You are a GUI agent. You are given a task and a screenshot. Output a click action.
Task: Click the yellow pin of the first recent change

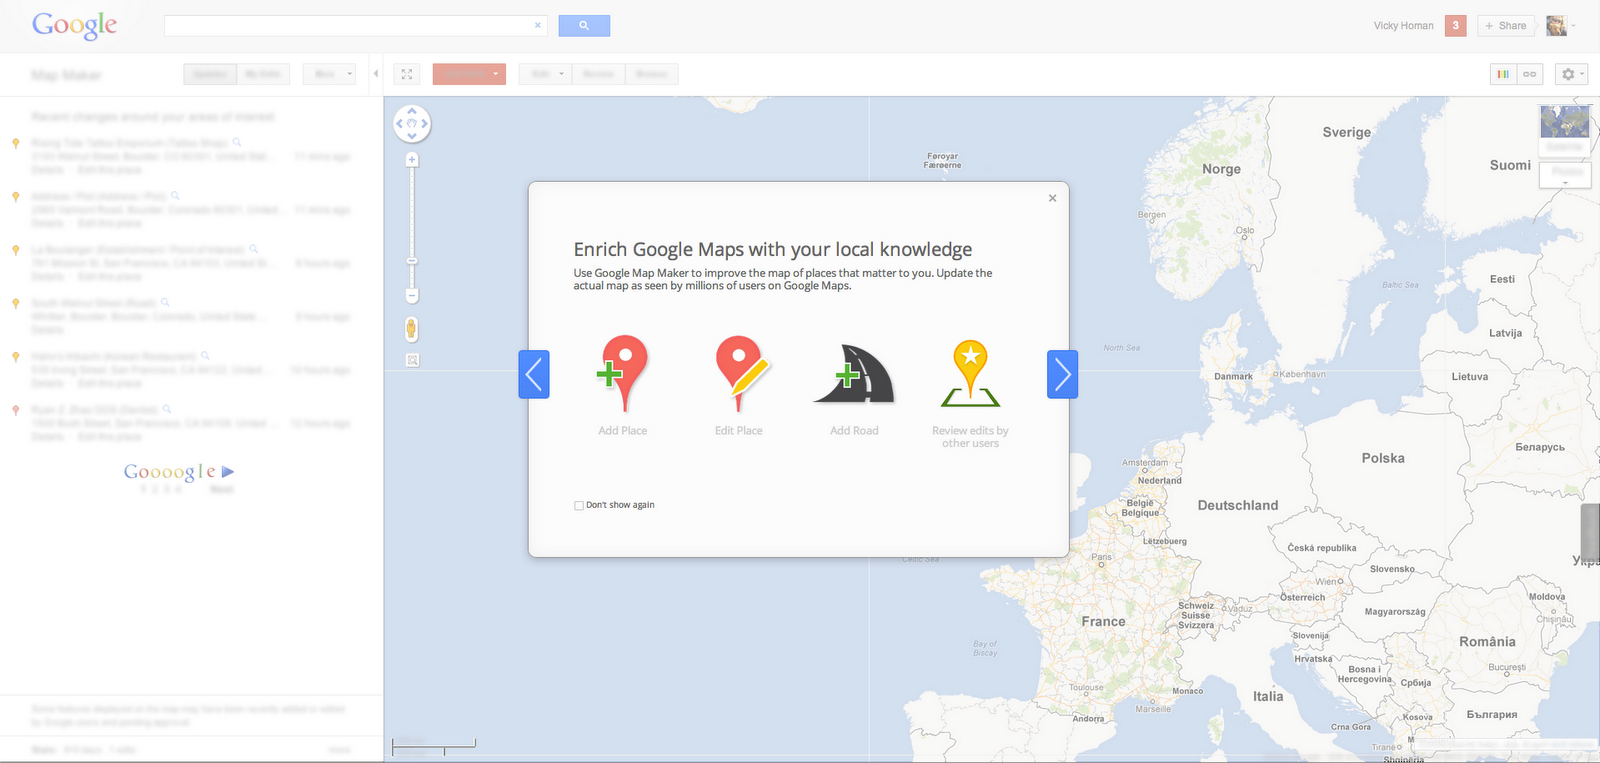15,143
